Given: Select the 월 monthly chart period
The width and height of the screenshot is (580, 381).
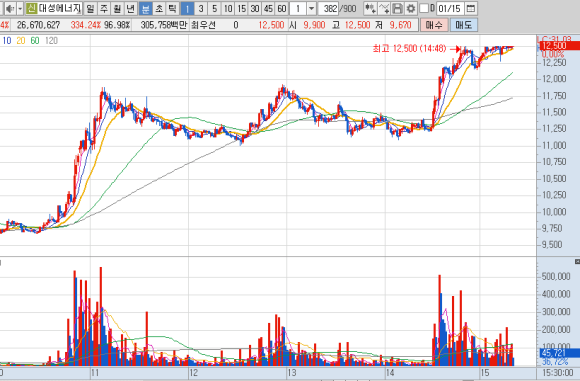Looking at the screenshot, I should pos(117,8).
